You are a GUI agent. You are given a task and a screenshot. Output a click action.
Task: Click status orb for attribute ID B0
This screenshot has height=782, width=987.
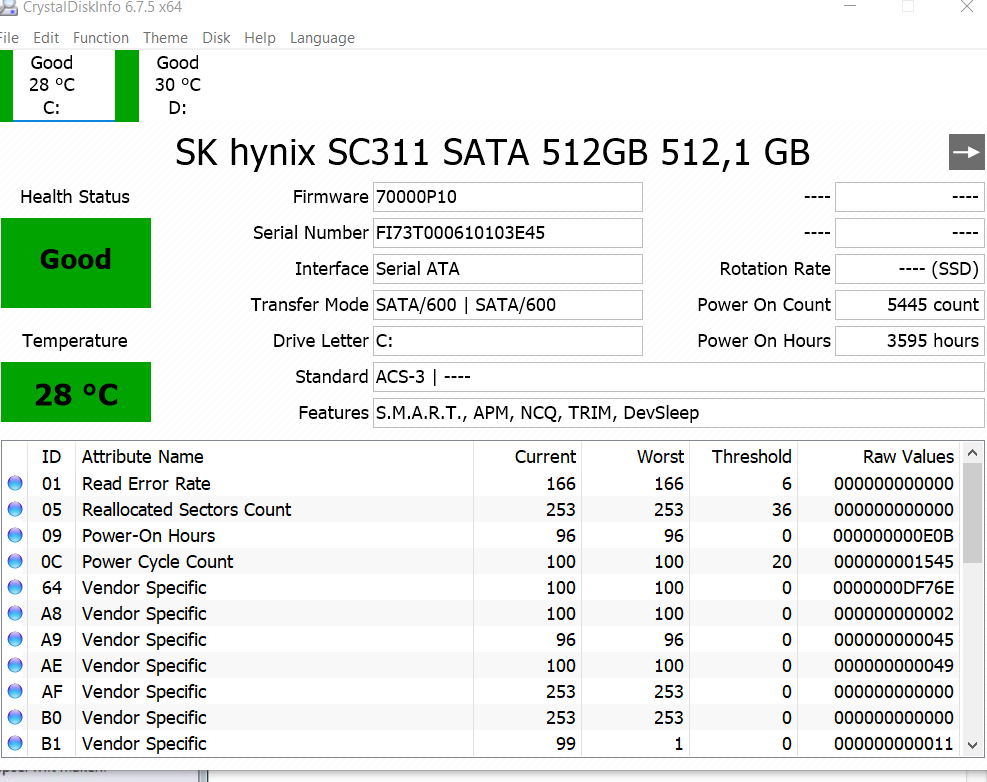15,717
